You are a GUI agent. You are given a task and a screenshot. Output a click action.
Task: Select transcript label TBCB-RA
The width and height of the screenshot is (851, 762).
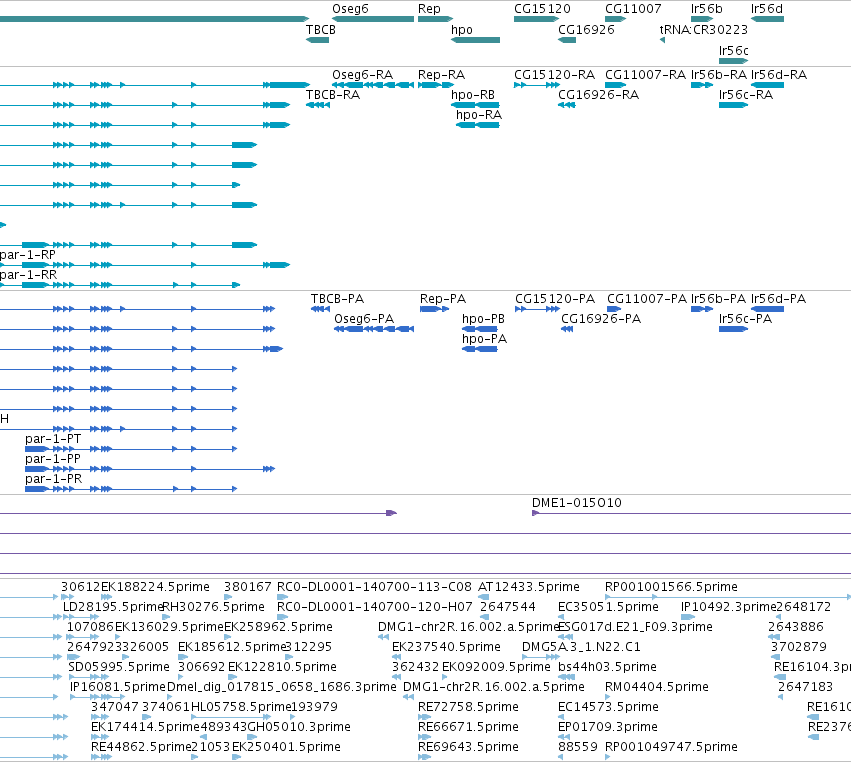click(333, 95)
